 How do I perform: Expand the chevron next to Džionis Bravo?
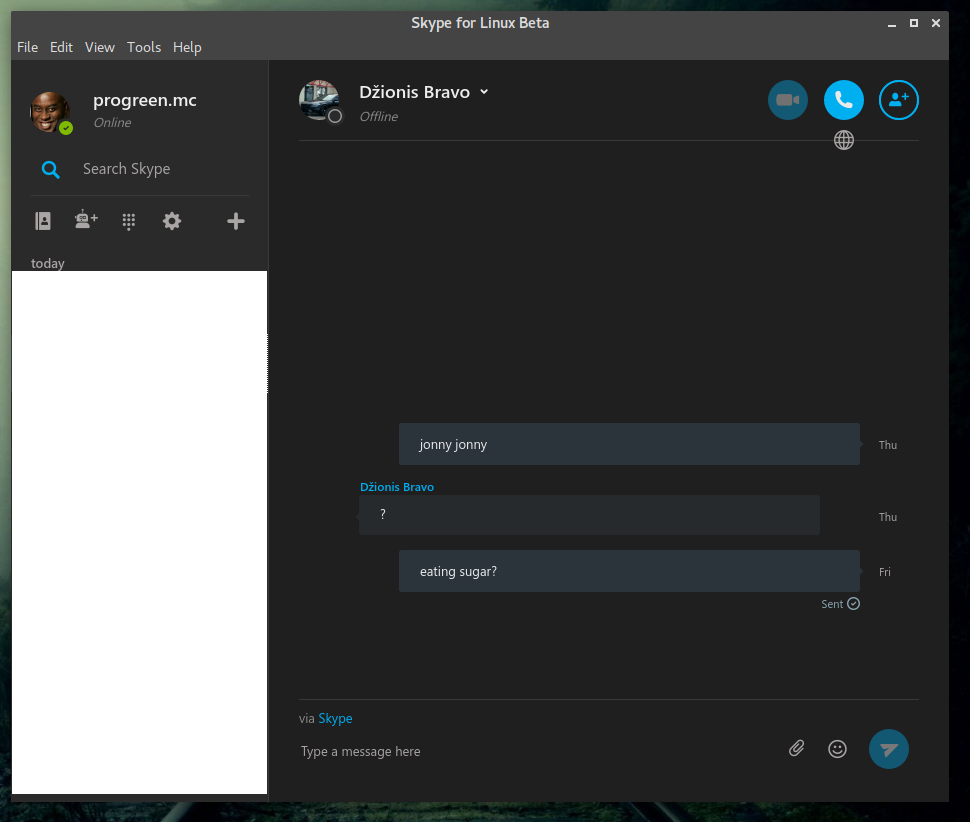click(484, 92)
